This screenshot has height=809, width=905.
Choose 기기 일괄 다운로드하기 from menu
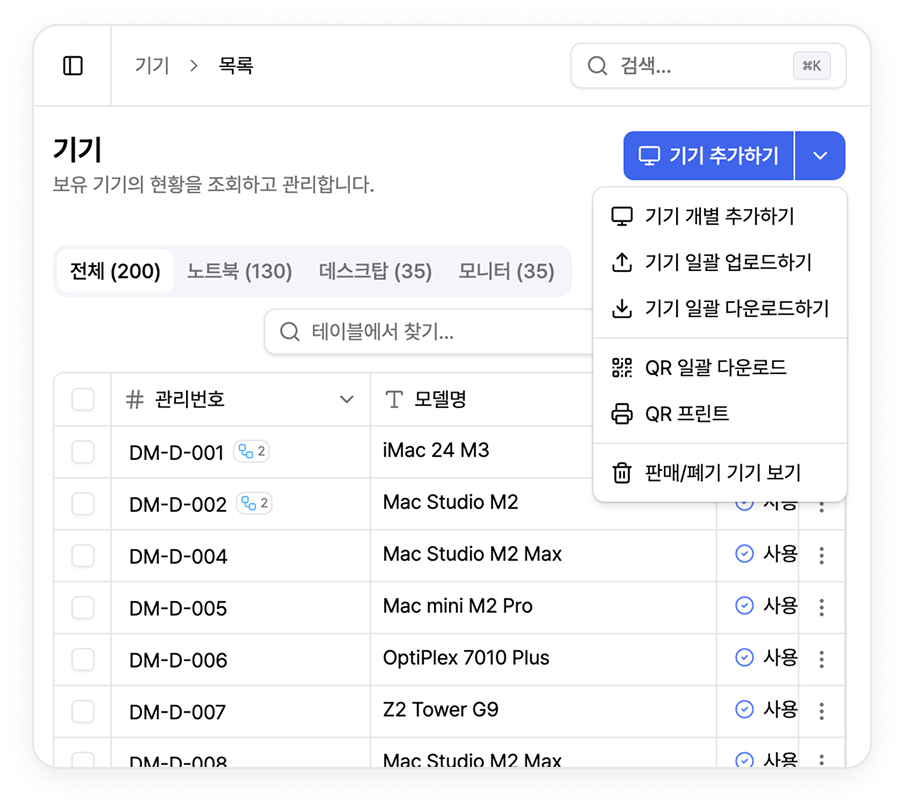pyautogui.click(x=720, y=309)
